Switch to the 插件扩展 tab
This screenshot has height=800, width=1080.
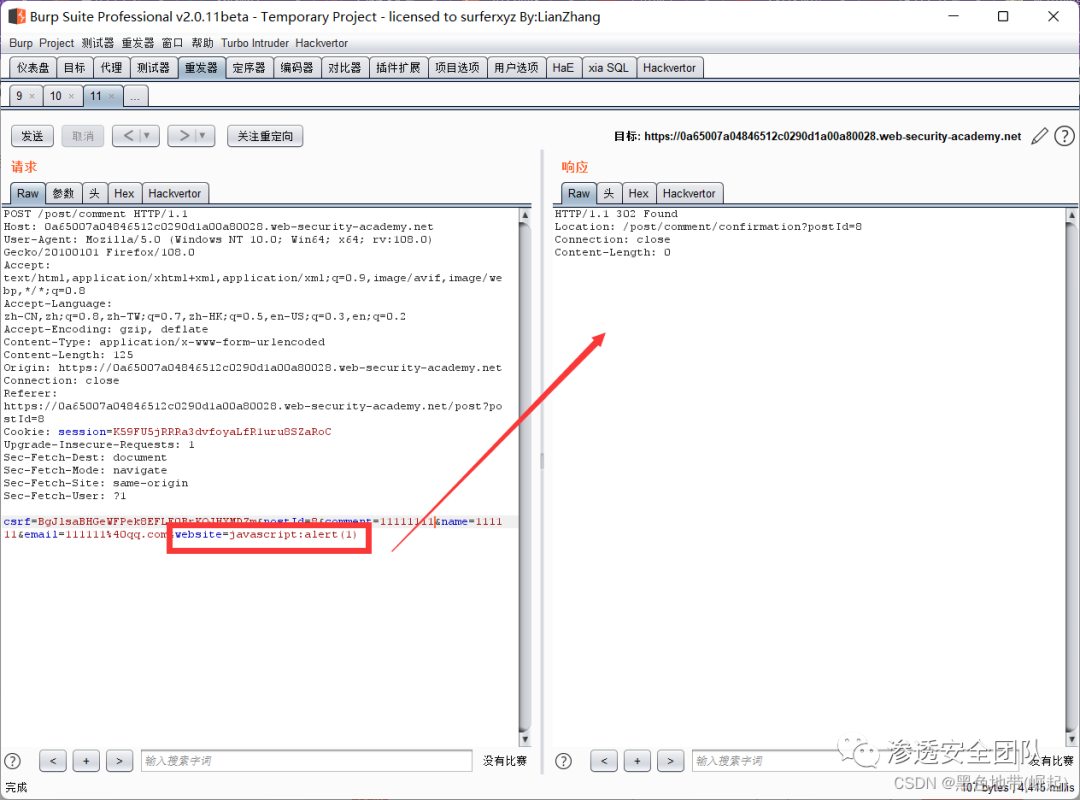[398, 68]
